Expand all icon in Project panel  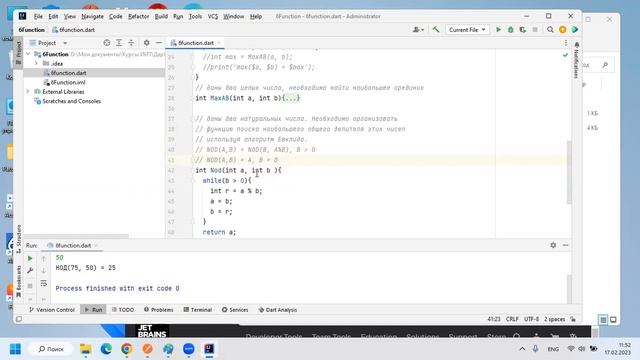tap(119, 43)
